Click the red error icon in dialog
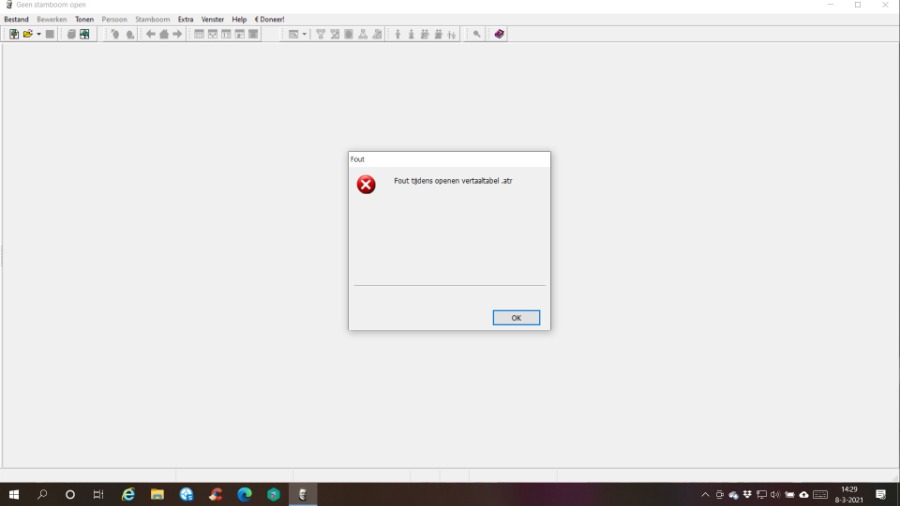900x506 pixels. 366,184
